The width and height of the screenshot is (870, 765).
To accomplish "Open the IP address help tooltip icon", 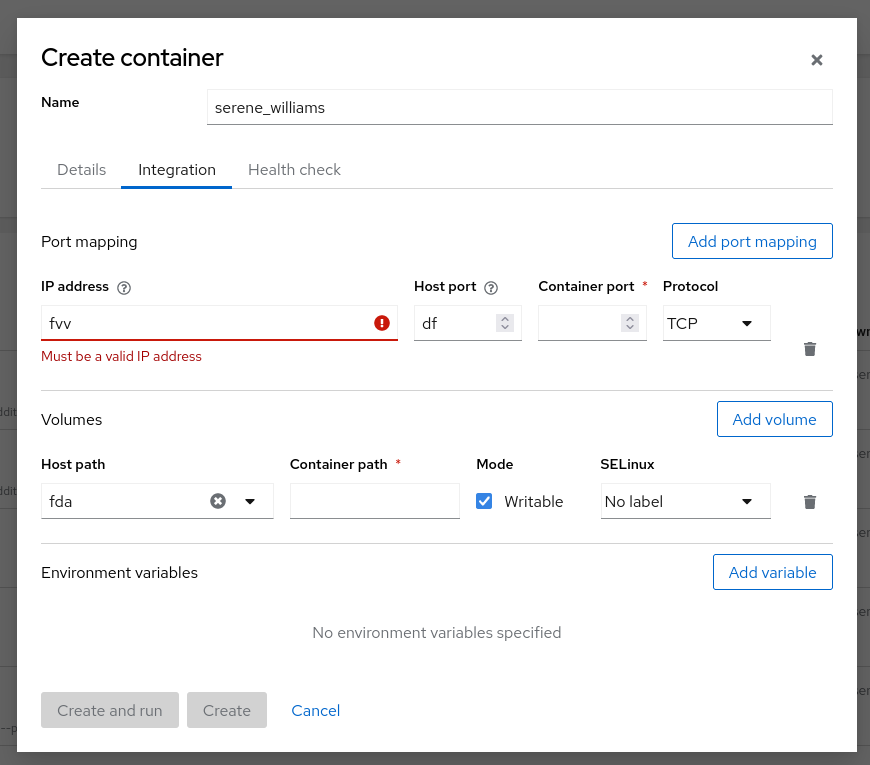I will [x=123, y=287].
